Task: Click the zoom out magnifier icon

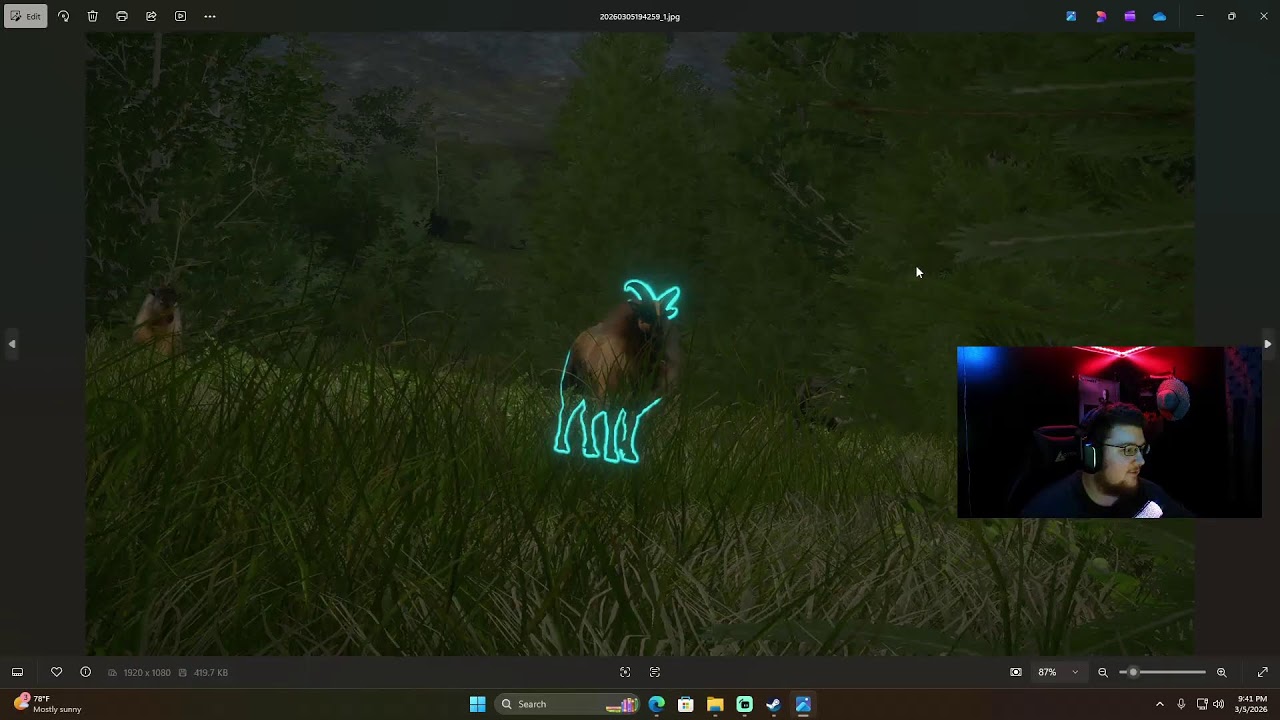Action: tap(1103, 672)
